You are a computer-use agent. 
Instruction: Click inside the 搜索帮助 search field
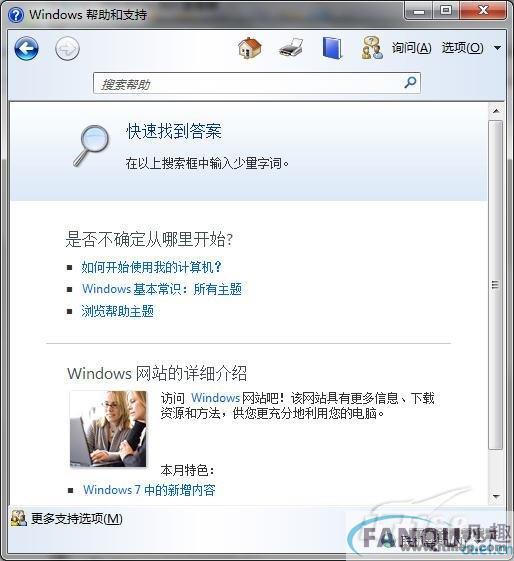click(x=256, y=83)
